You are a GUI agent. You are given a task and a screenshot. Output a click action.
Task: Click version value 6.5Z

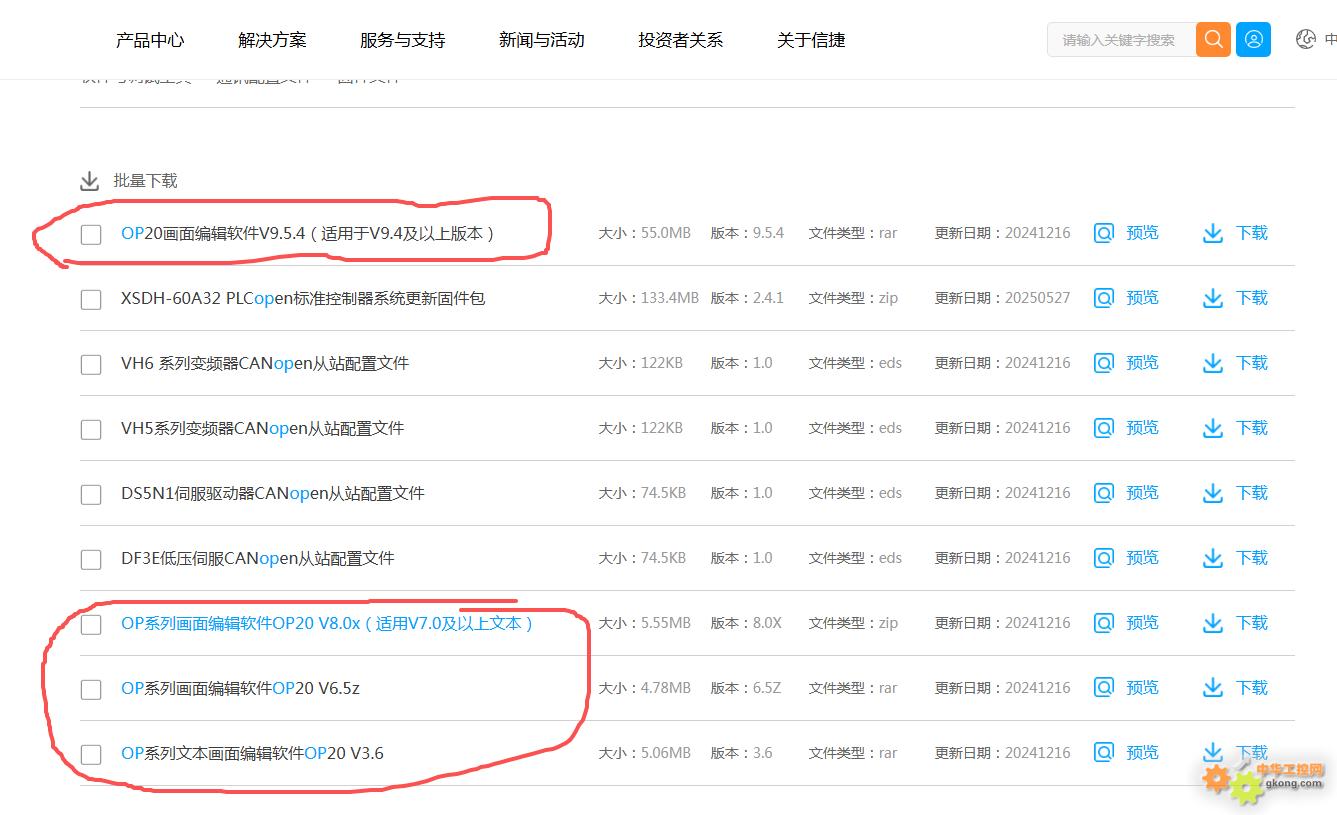[x=767, y=688]
